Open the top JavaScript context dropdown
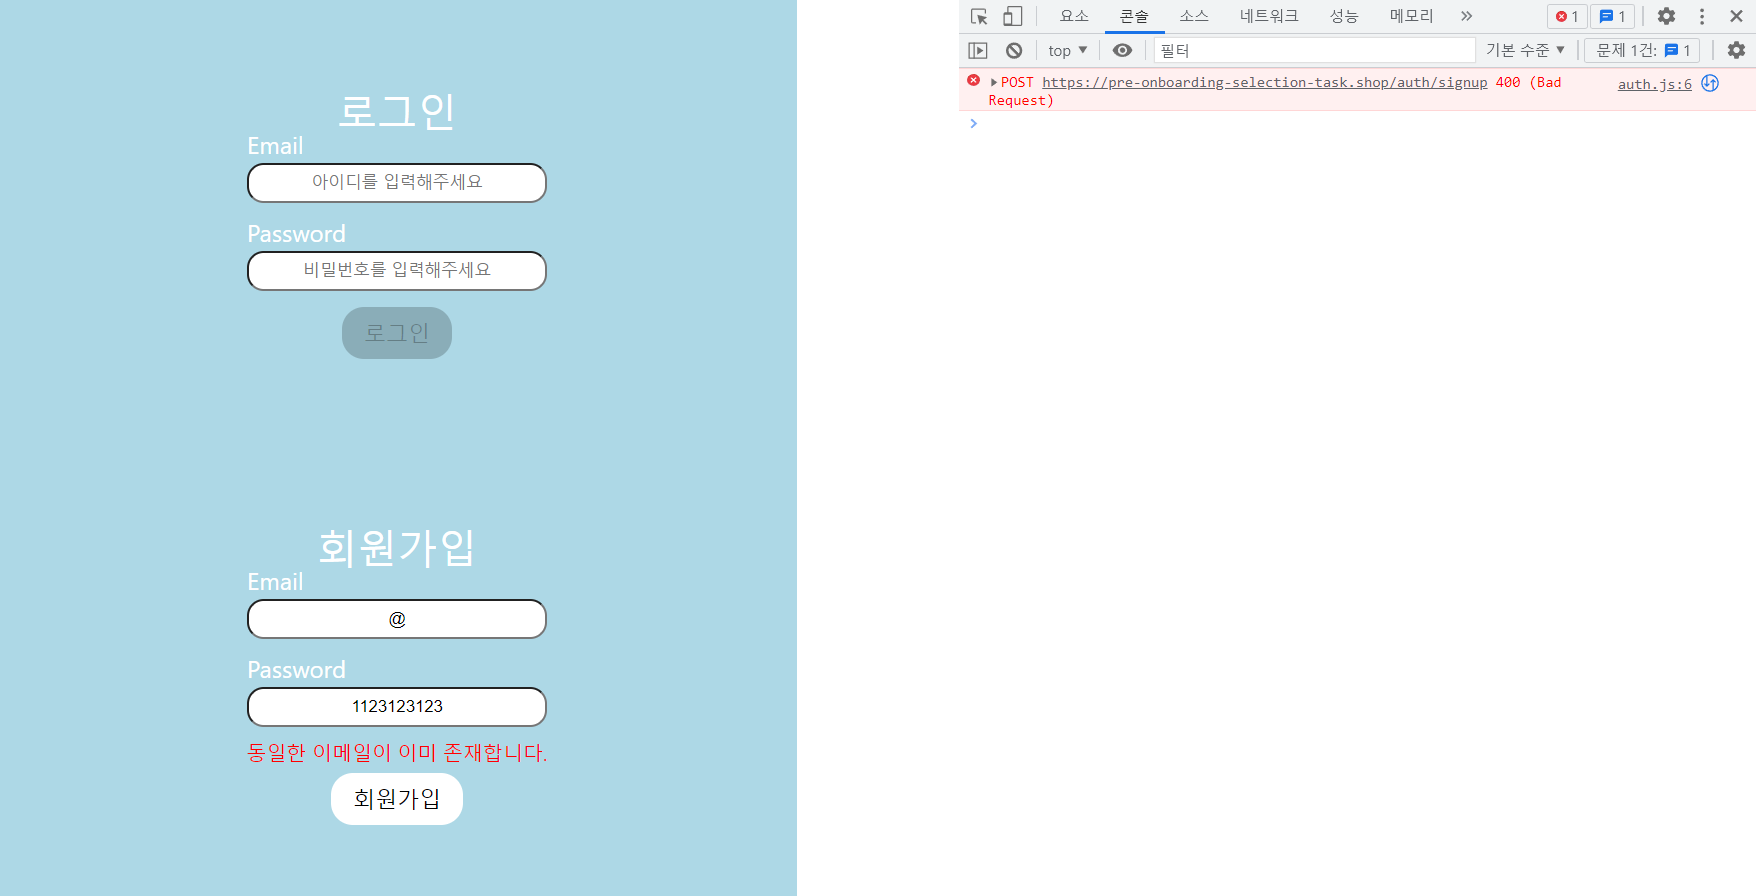 1067,50
